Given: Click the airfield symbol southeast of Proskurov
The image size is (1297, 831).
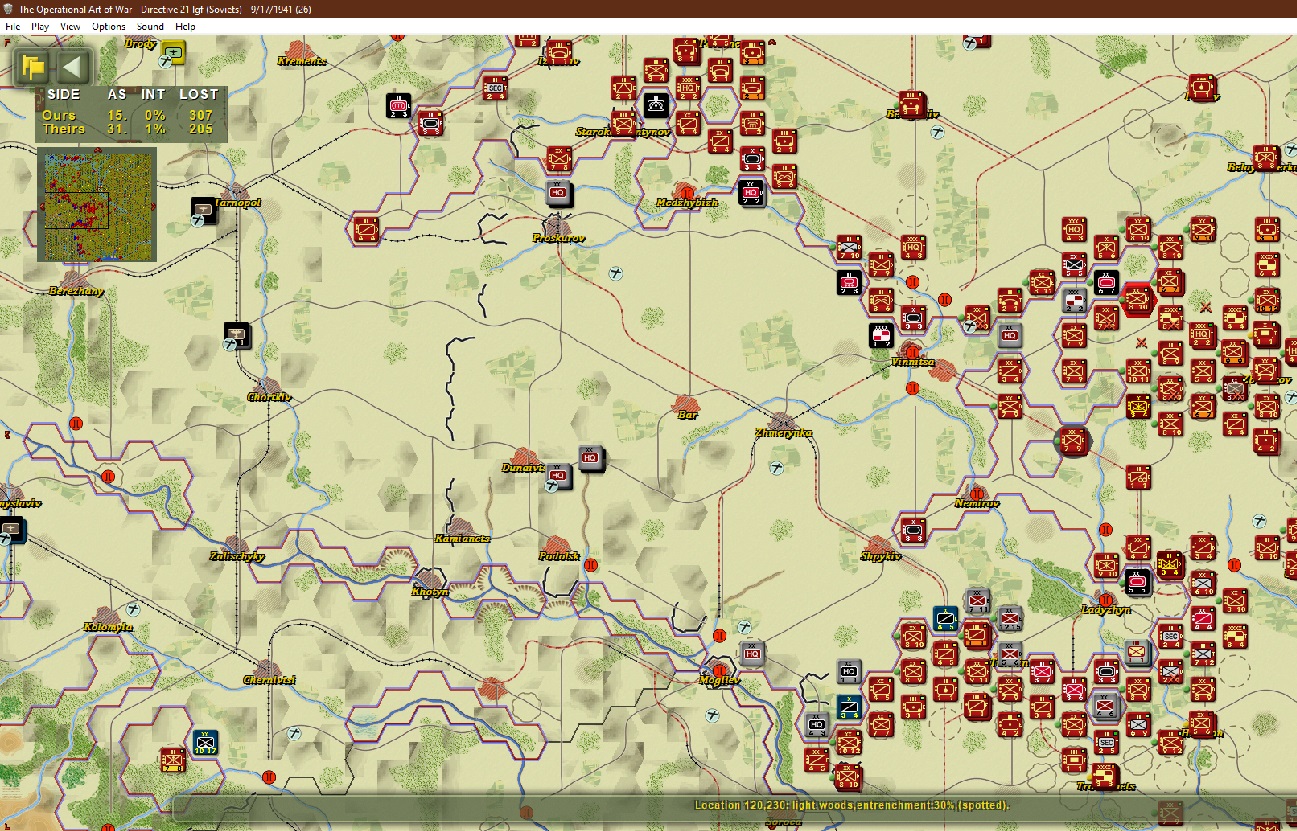Looking at the screenshot, I should pyautogui.click(x=615, y=272).
